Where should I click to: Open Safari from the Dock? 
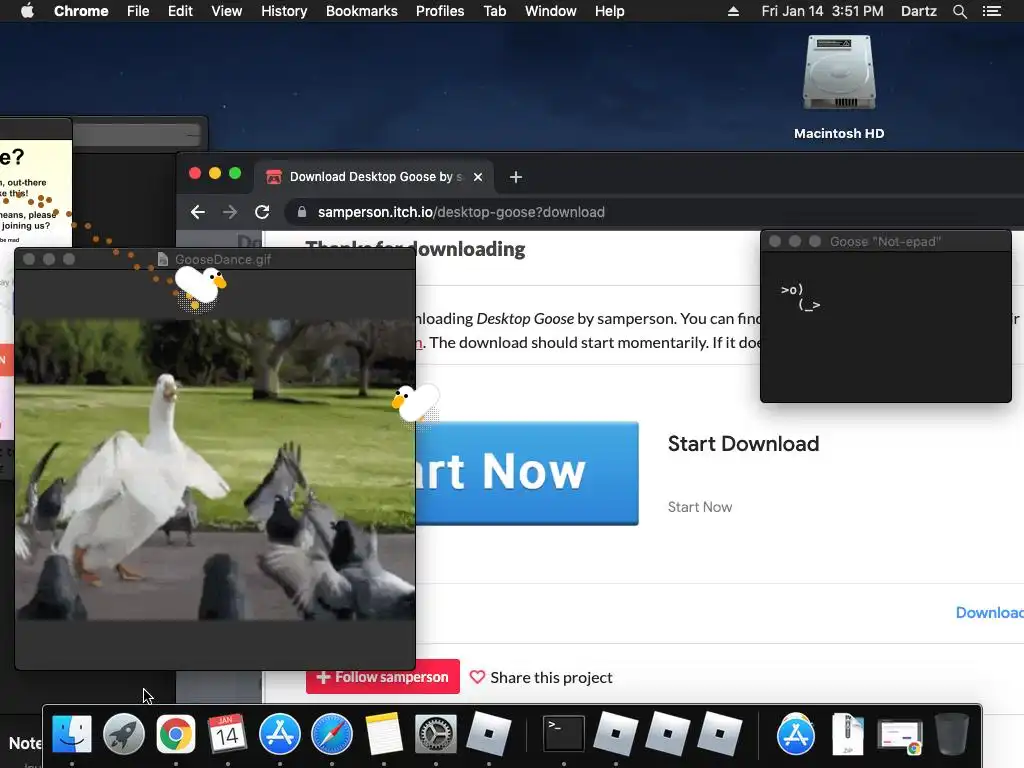332,734
